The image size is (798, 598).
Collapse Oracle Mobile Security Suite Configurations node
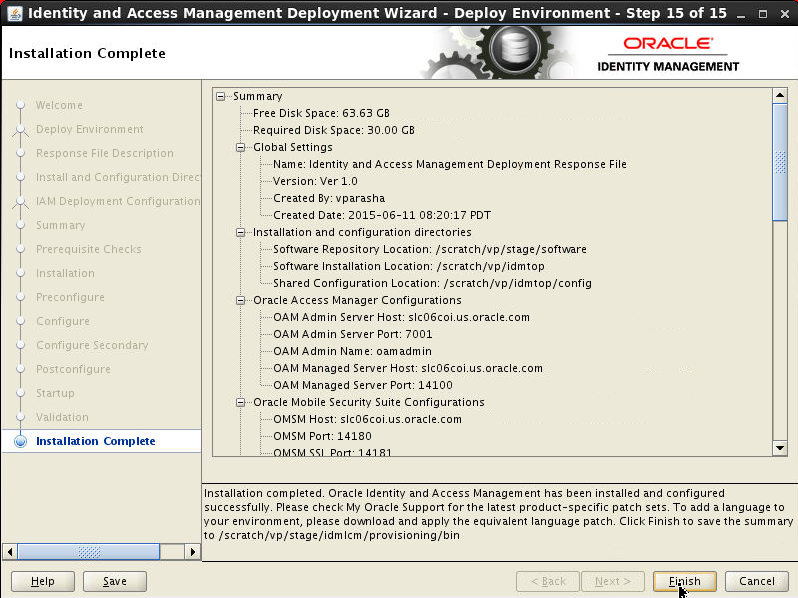coord(241,402)
